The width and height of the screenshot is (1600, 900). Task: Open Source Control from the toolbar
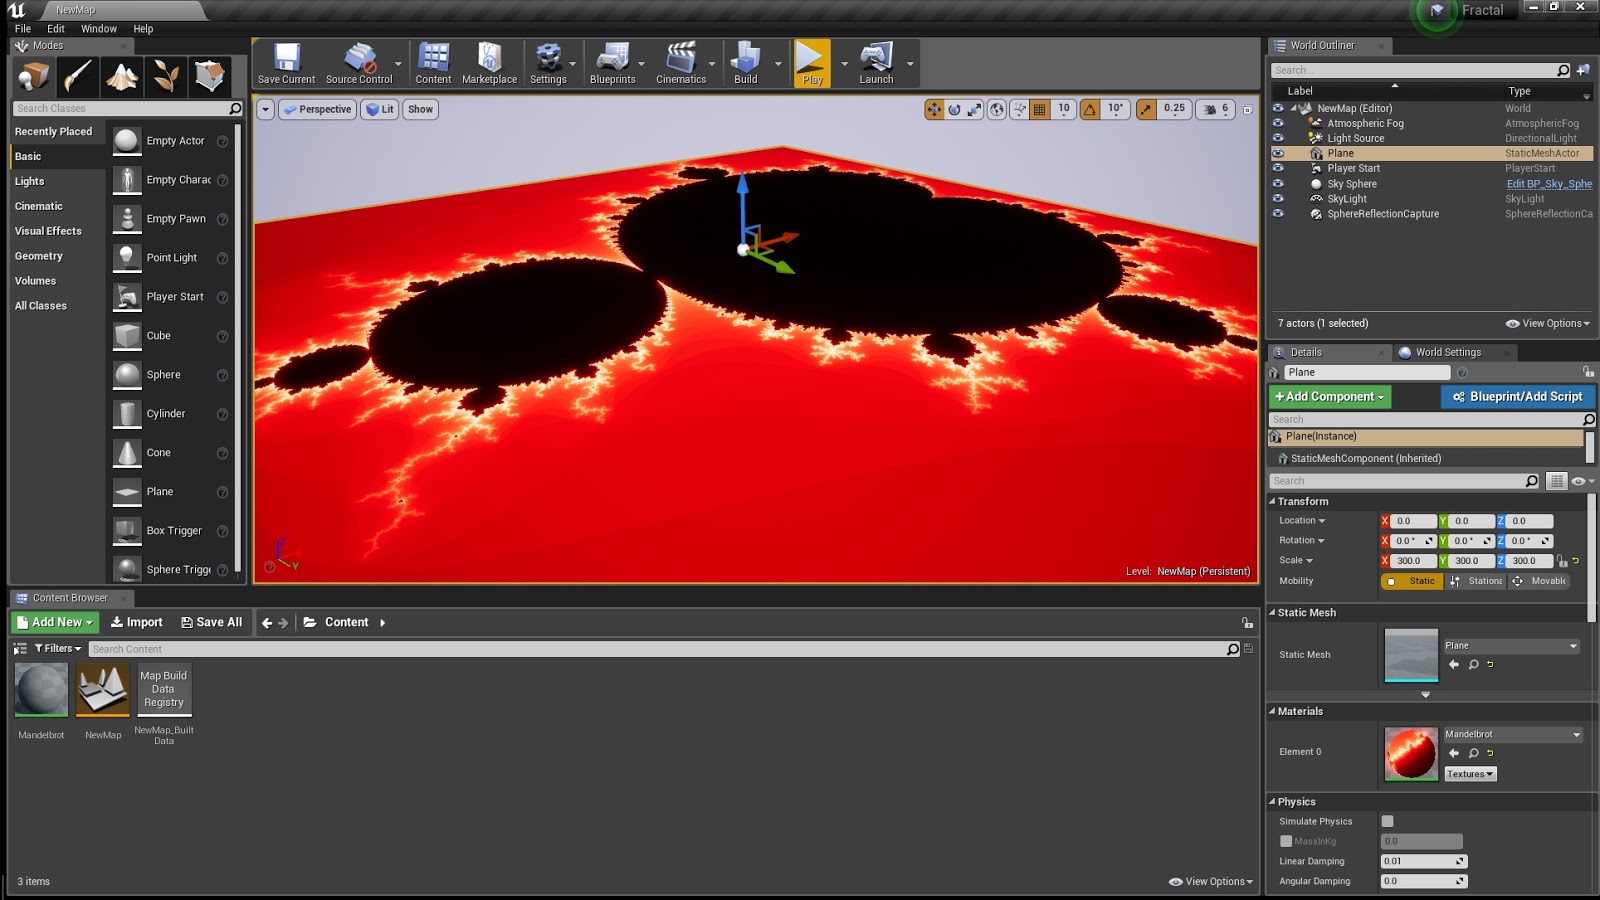pyautogui.click(x=359, y=63)
